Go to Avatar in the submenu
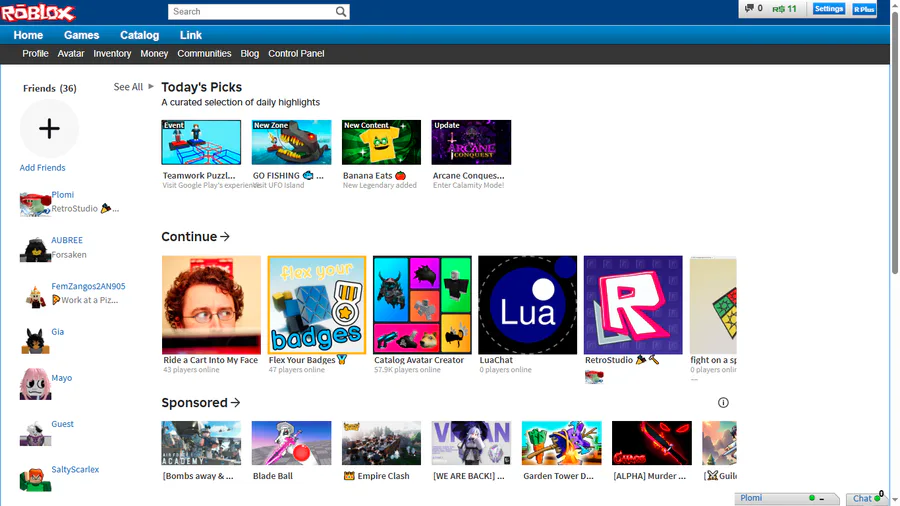The image size is (900, 506). tap(71, 53)
